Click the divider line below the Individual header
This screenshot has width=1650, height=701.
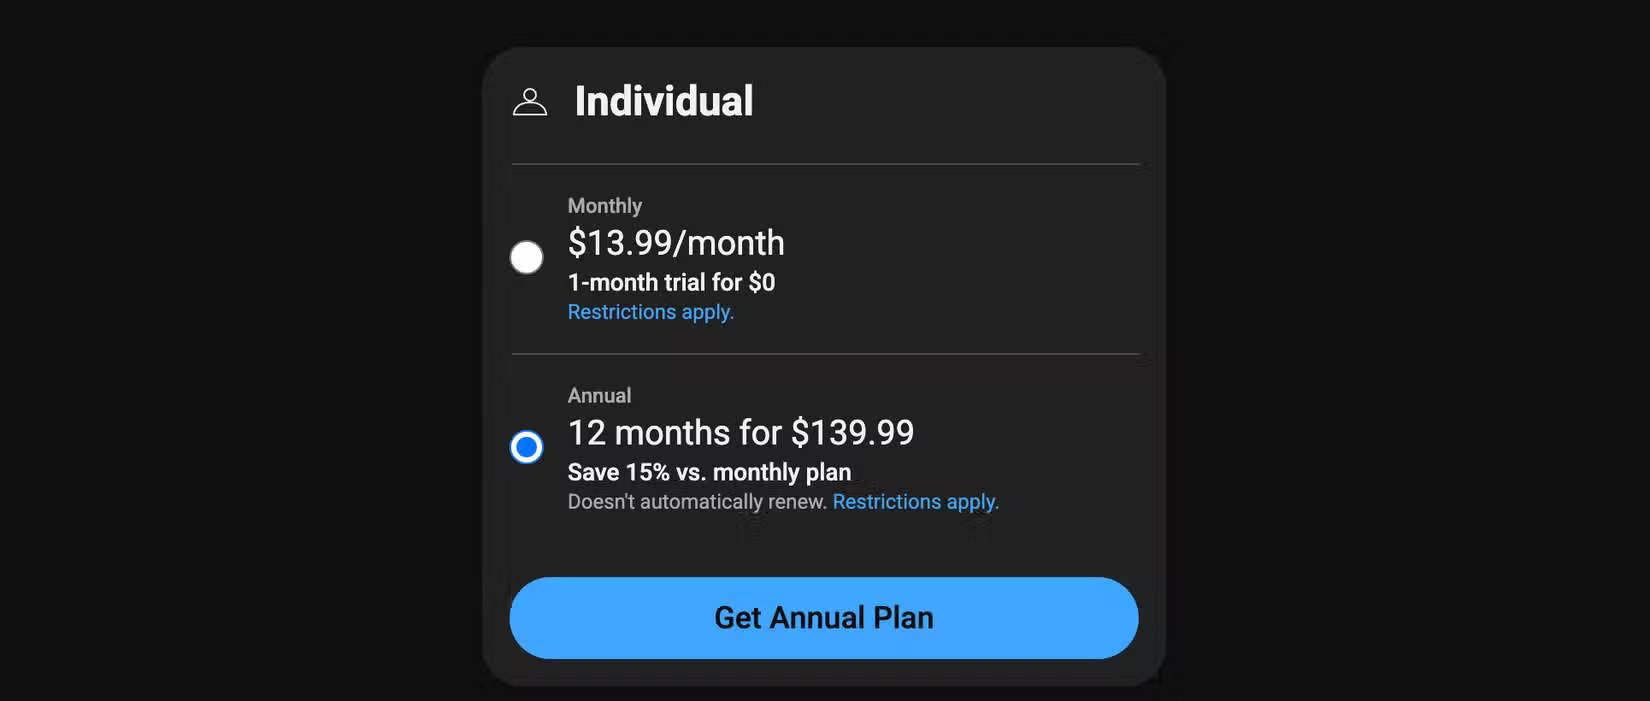[825, 161]
